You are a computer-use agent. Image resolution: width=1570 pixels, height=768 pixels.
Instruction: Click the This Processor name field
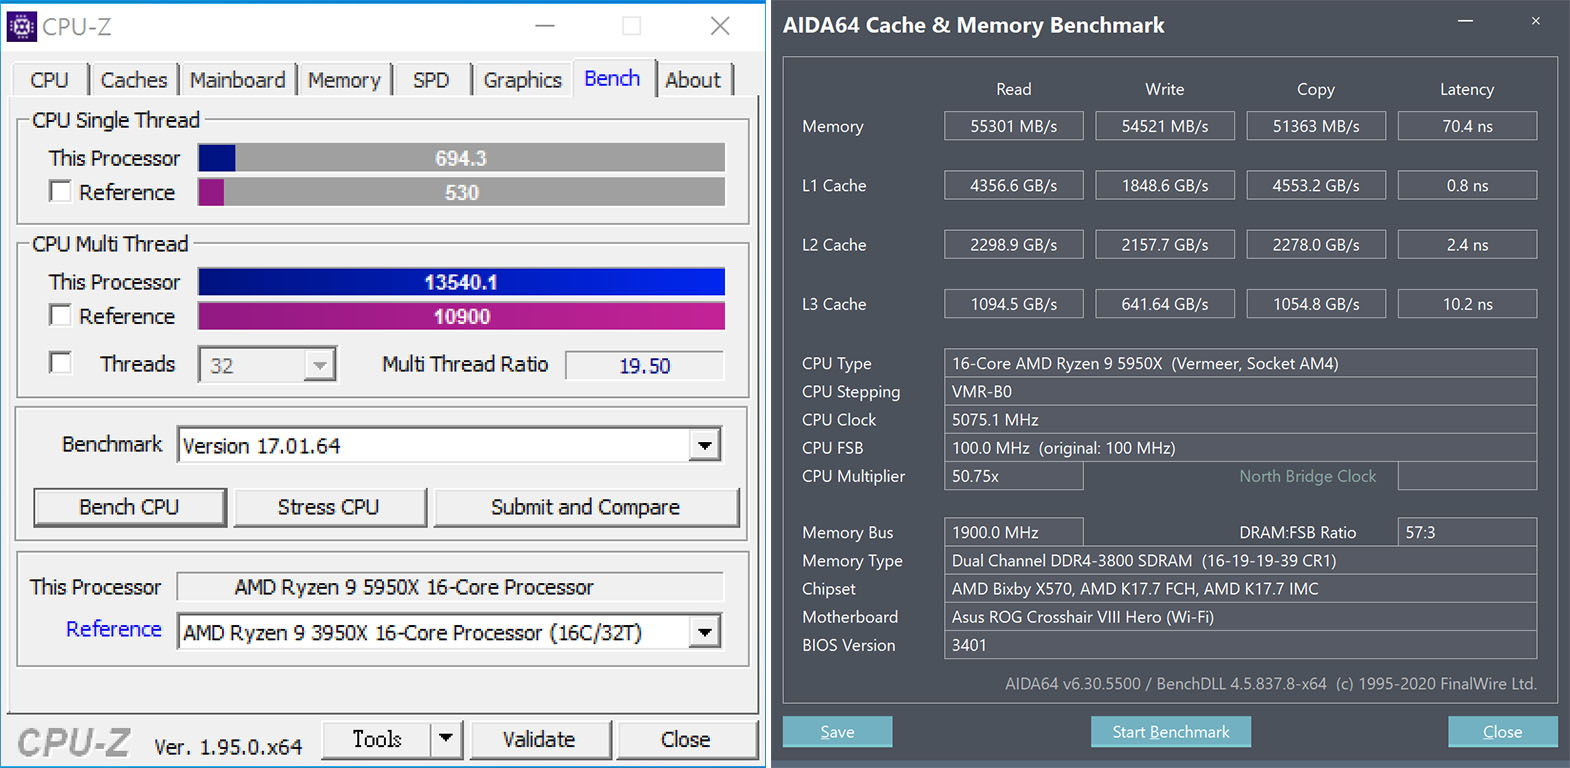(x=450, y=587)
